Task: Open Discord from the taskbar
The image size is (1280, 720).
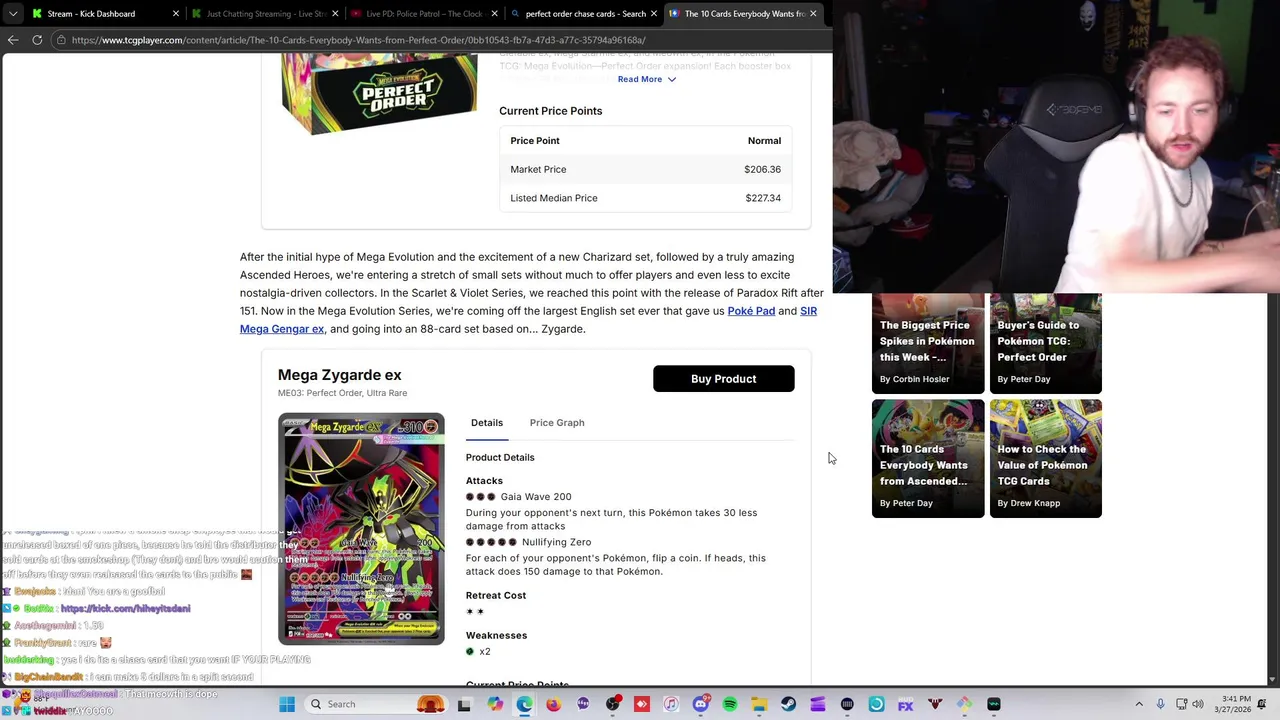Action: 701,704
